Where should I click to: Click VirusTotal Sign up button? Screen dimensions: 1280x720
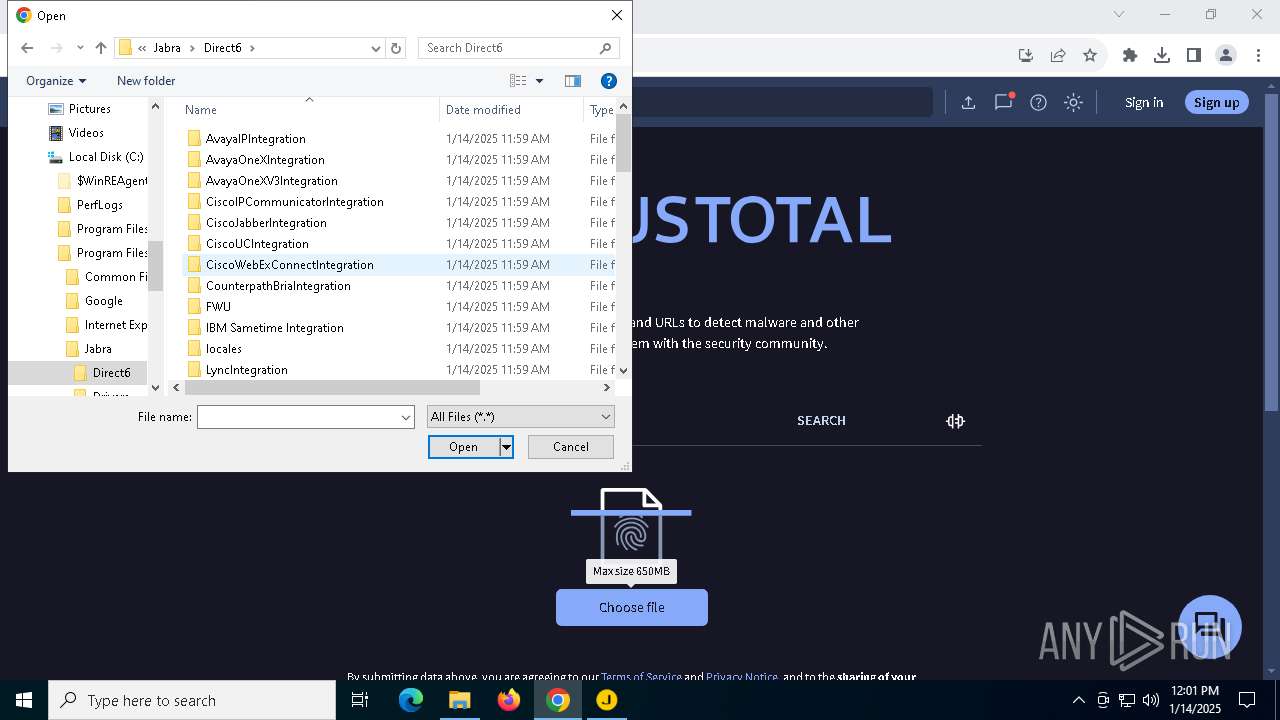(1216, 102)
